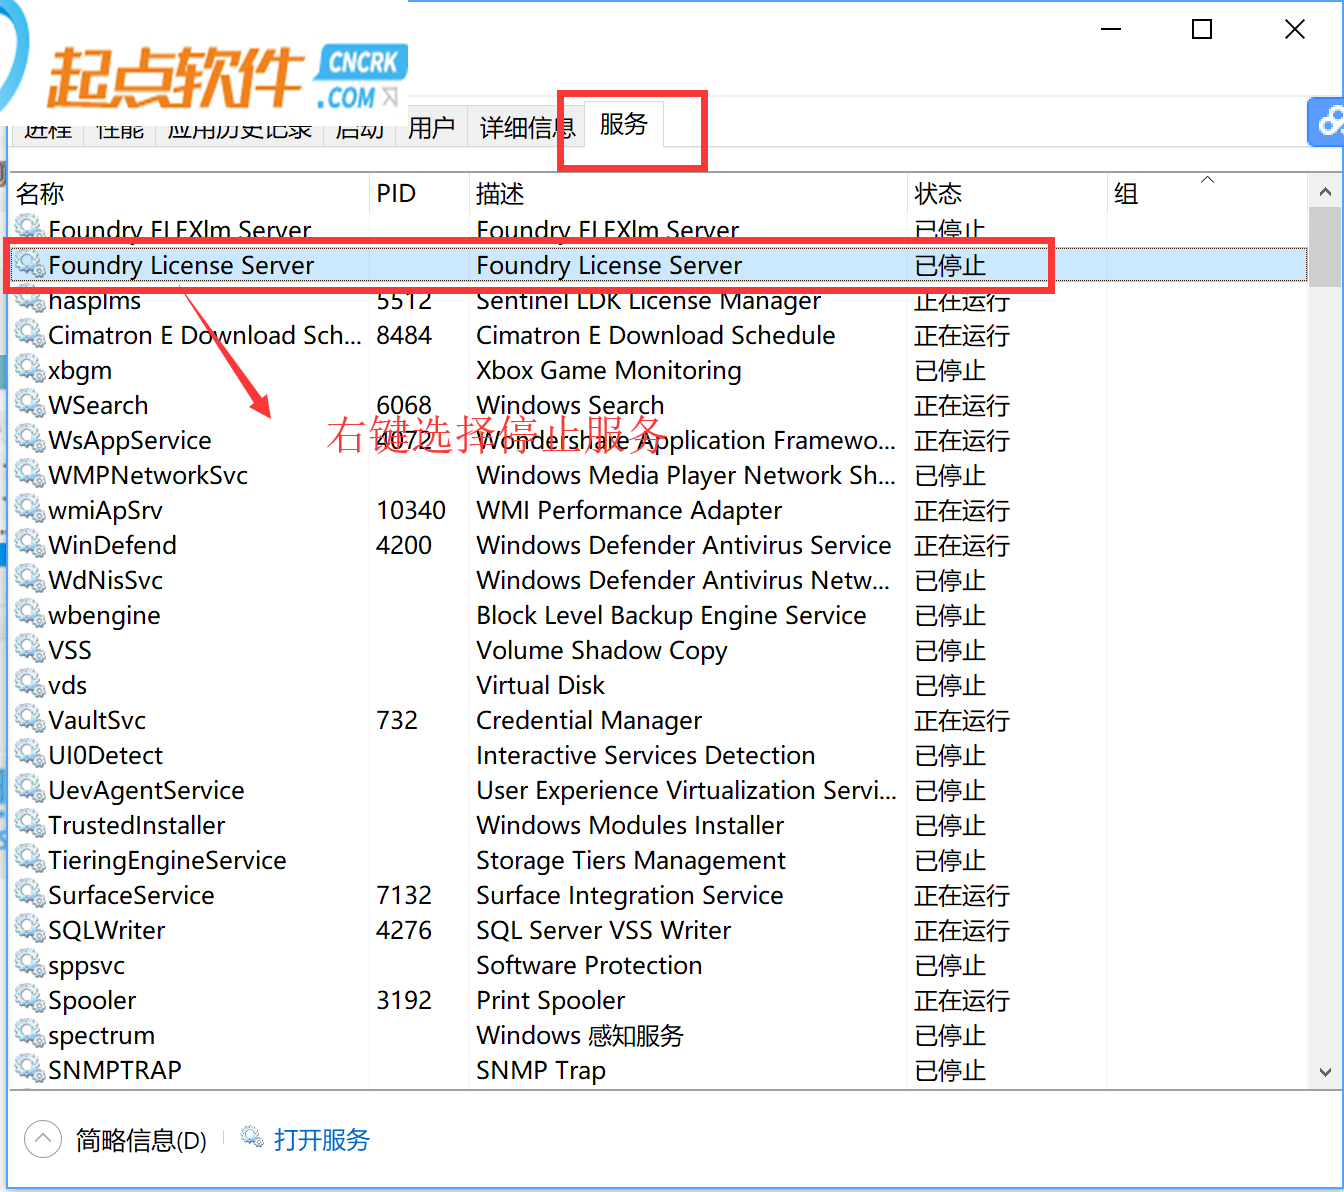Click the Foundry License Server gear icon
Screen dimensions: 1344x1192
coord(29,264)
